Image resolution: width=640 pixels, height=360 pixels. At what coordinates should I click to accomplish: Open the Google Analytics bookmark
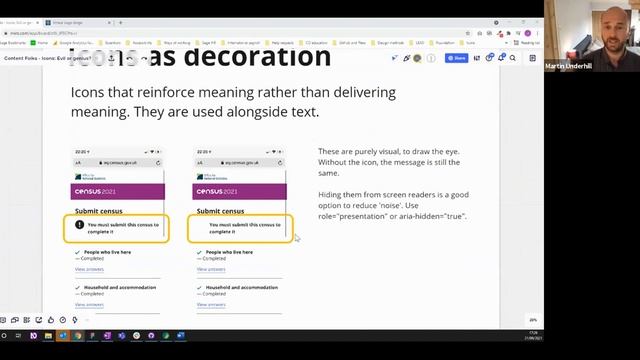74,43
